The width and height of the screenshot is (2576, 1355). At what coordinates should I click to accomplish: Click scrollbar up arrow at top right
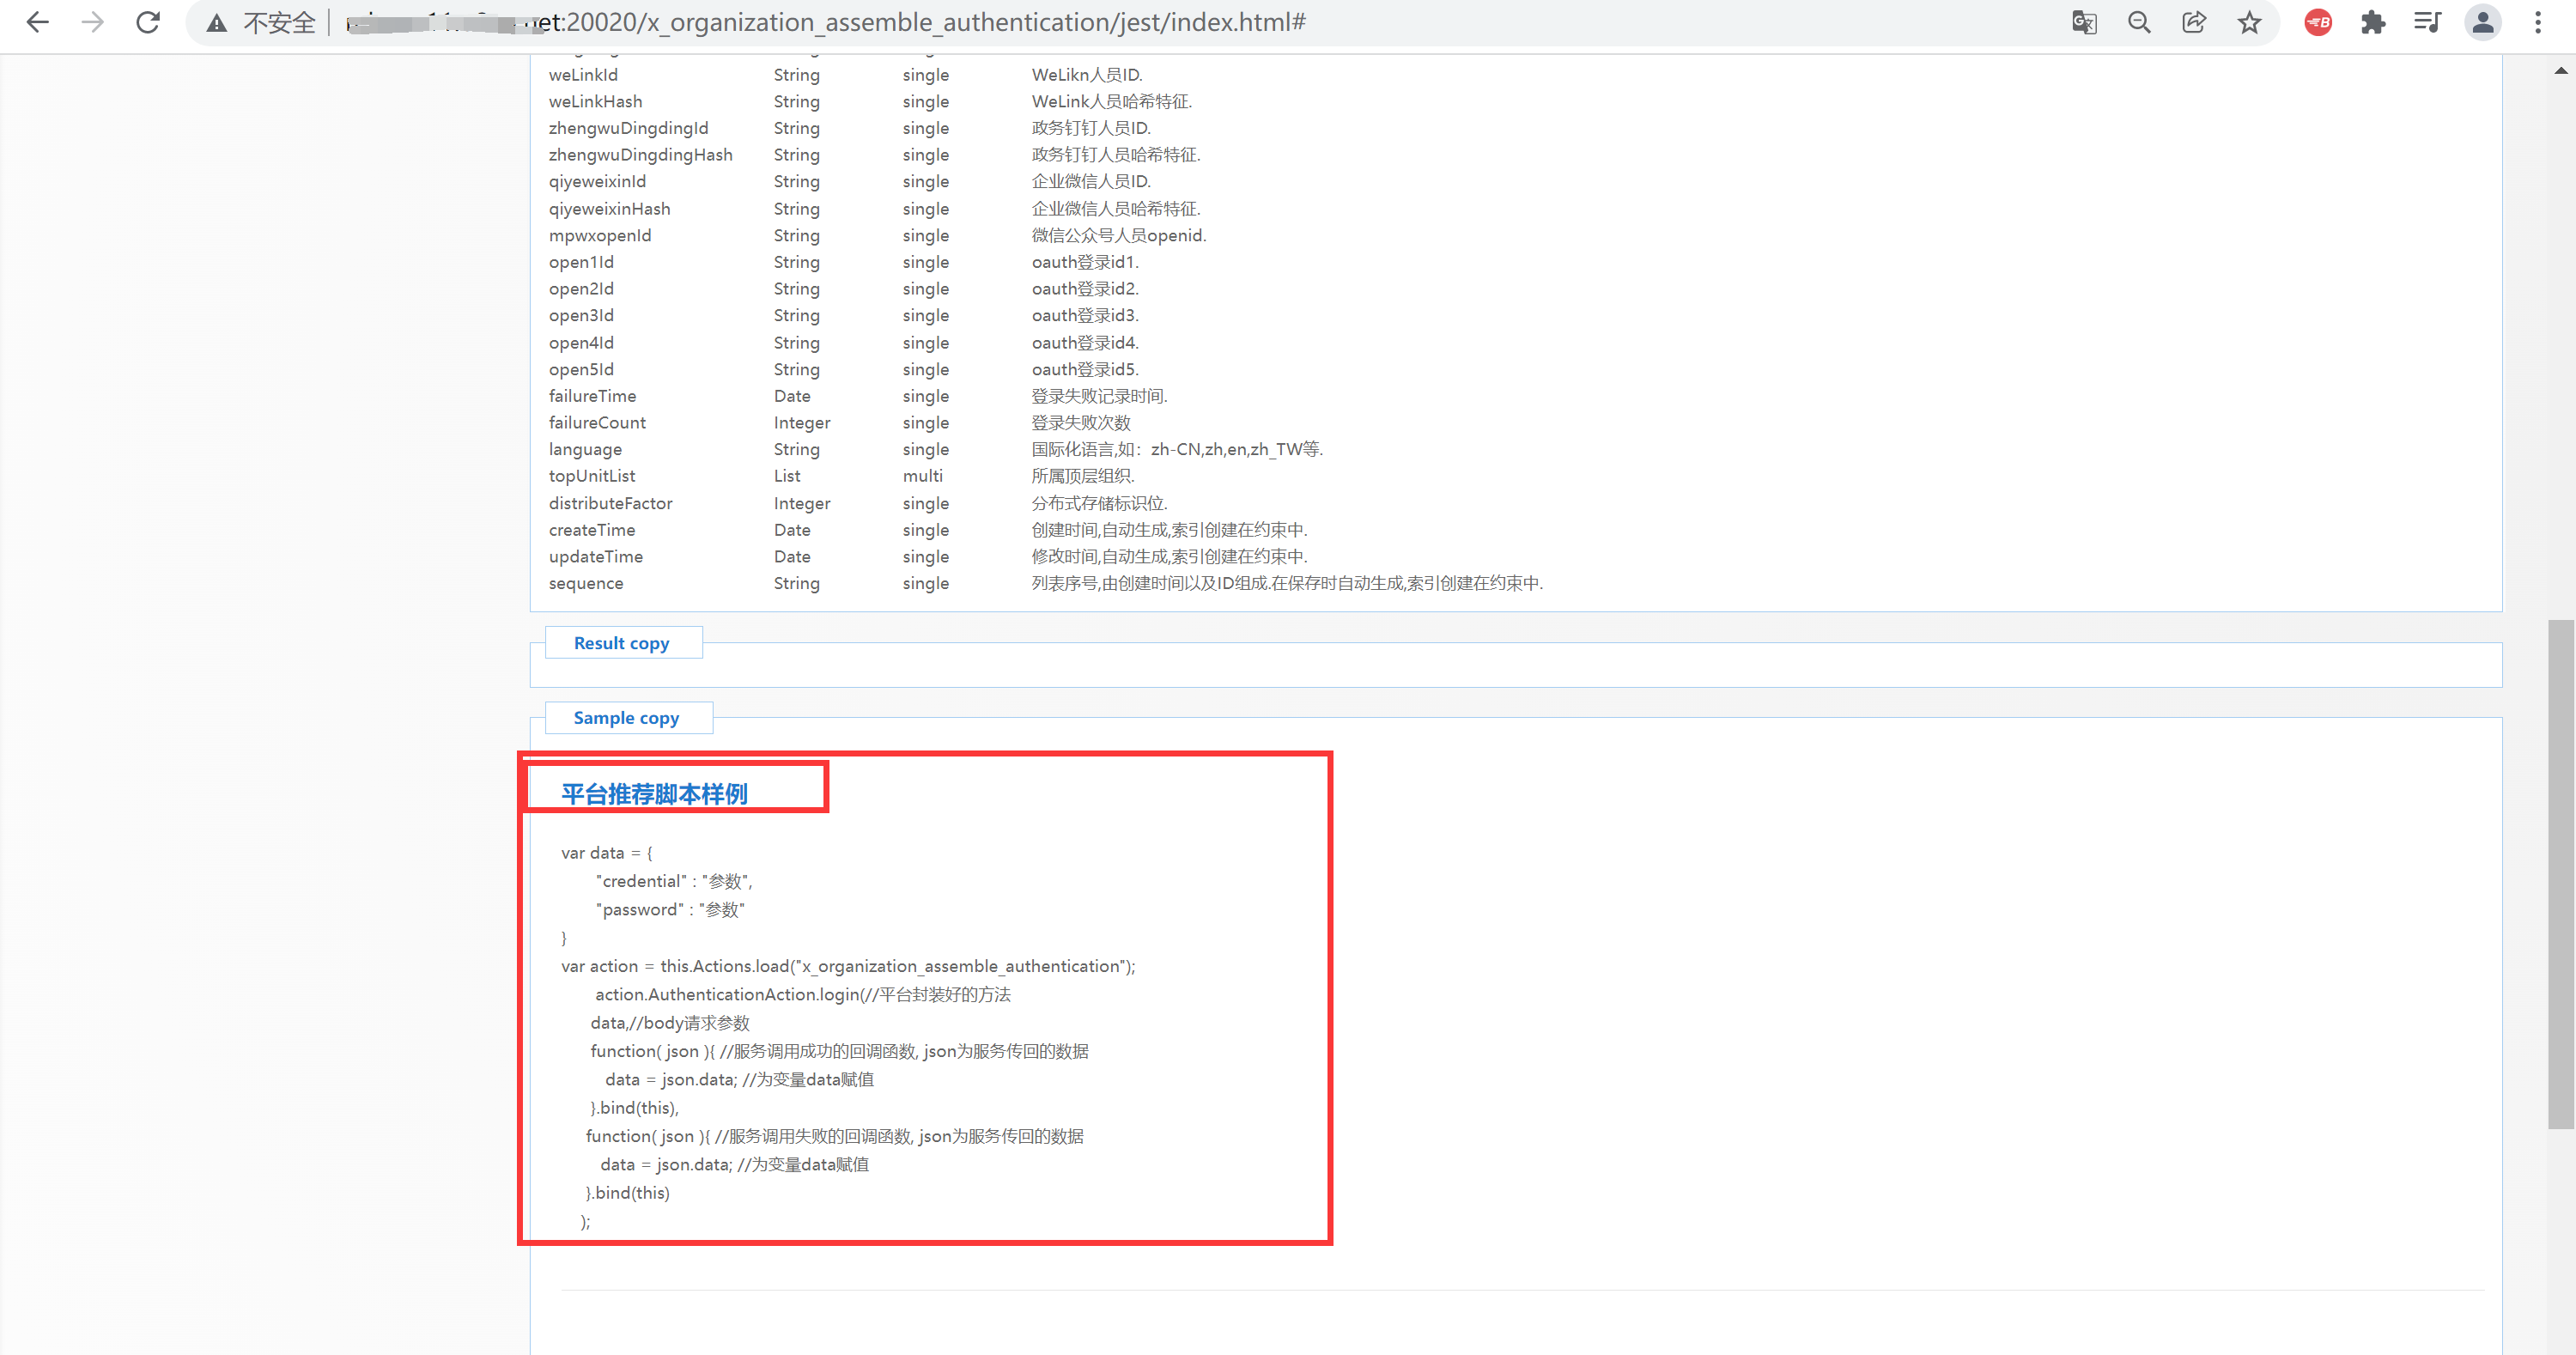click(2561, 71)
